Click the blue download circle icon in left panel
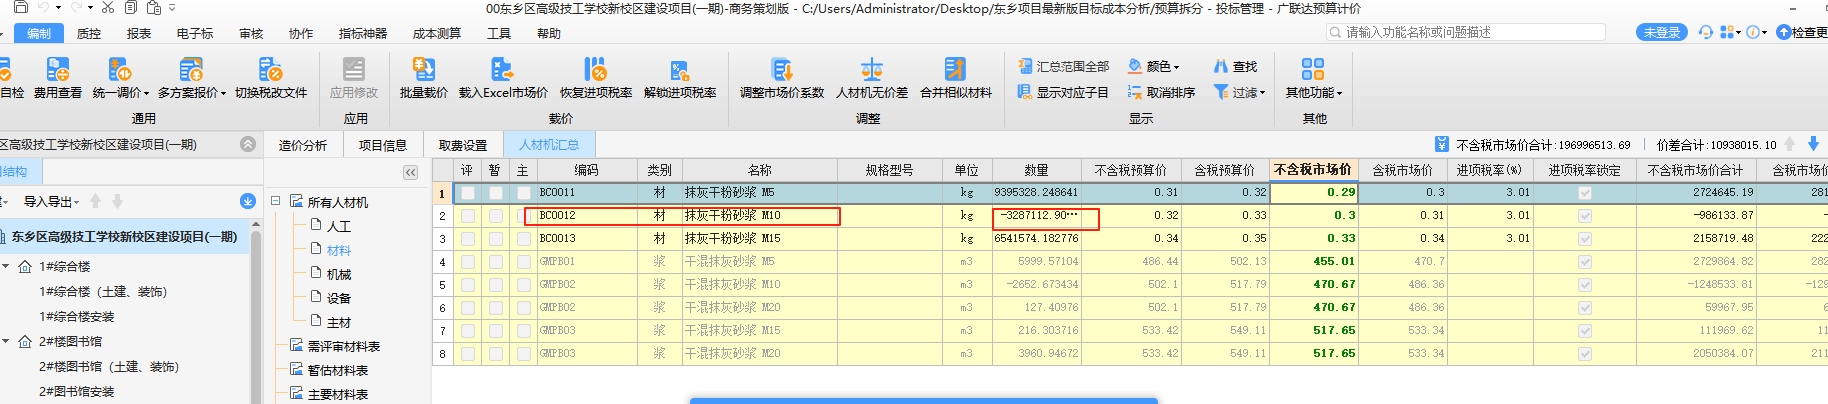Viewport: 1828px width, 404px height. click(x=248, y=201)
